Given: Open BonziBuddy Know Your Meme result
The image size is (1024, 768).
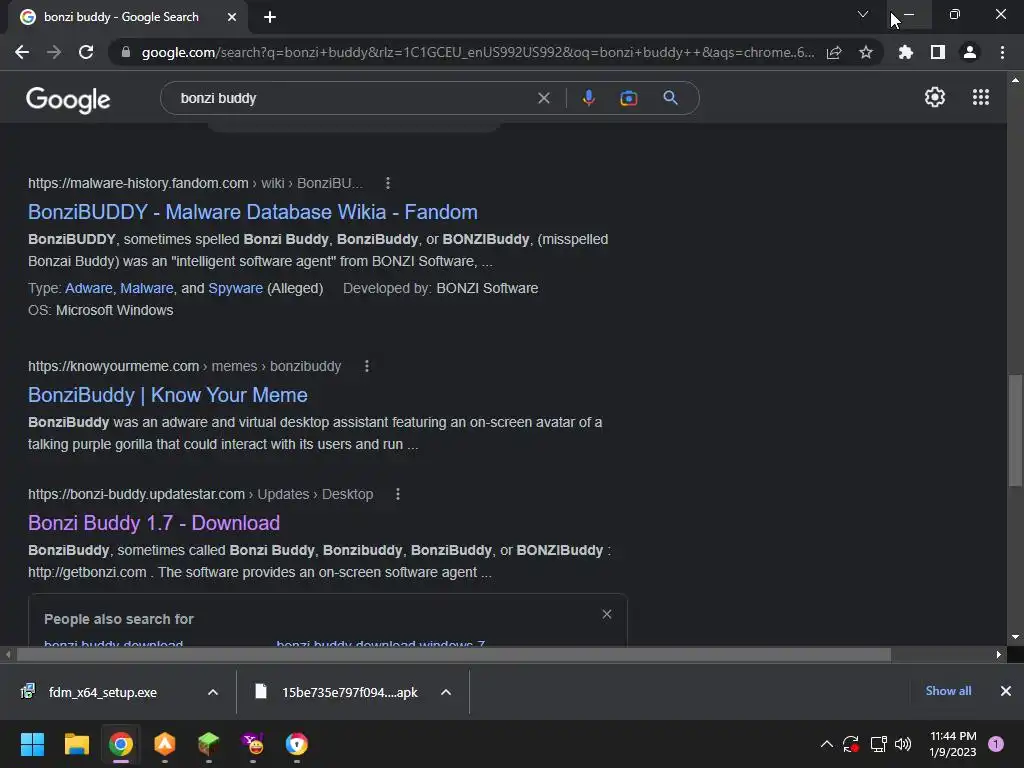Looking at the screenshot, I should coord(168,395).
